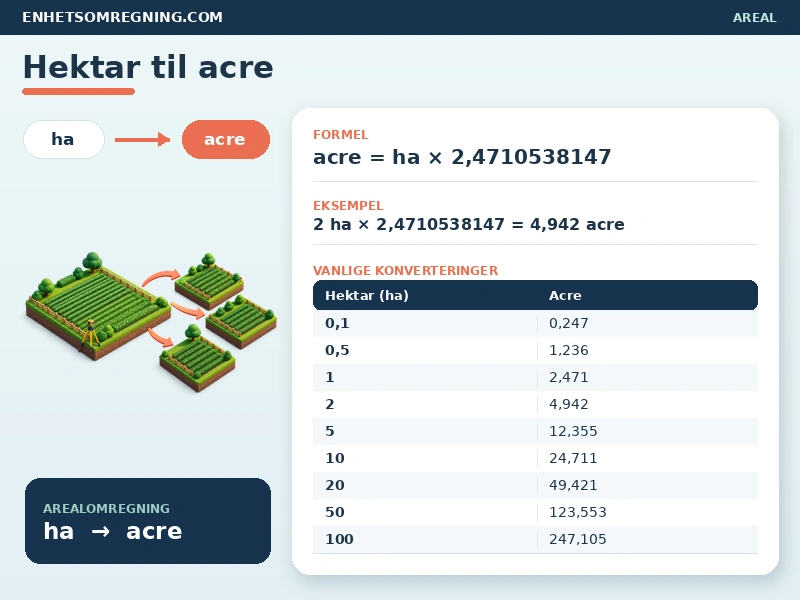Click the 24,711 acre value cell

[x=573, y=458]
